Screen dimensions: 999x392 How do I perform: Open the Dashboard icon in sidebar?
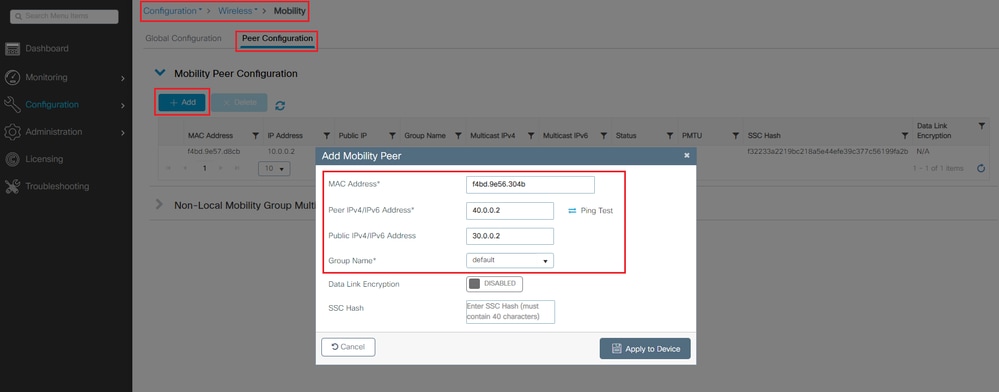[12, 49]
